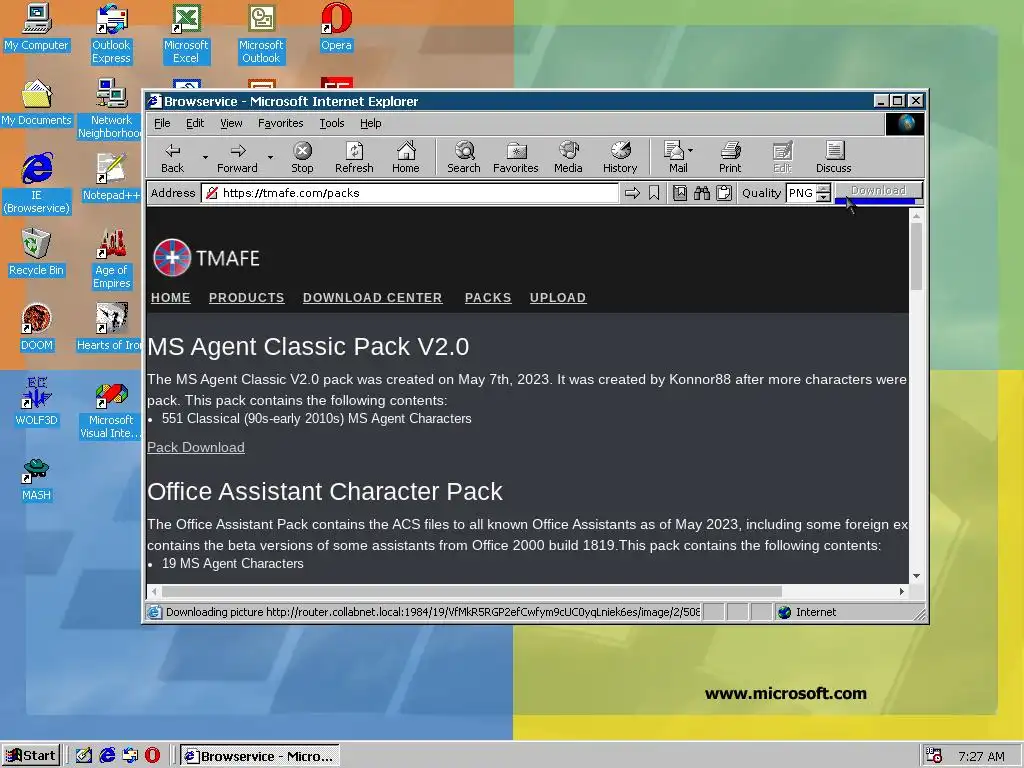
Task: Open the Favorites menu
Action: click(x=281, y=123)
